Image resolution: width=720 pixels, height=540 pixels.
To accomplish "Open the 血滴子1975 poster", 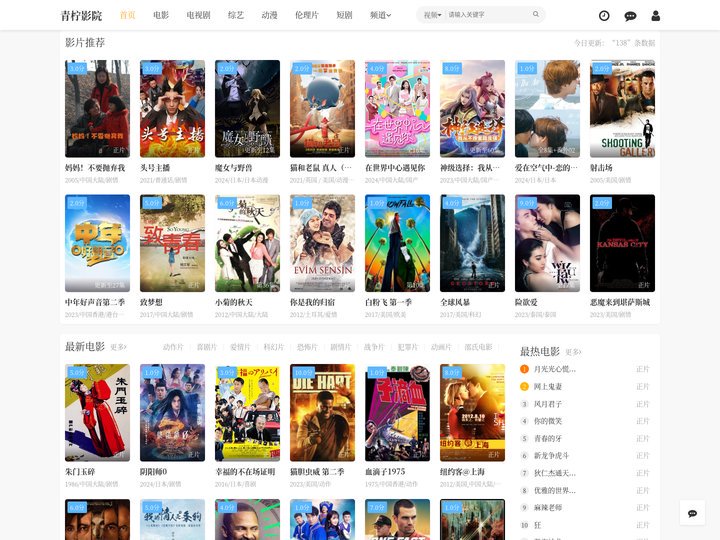I will tap(397, 412).
